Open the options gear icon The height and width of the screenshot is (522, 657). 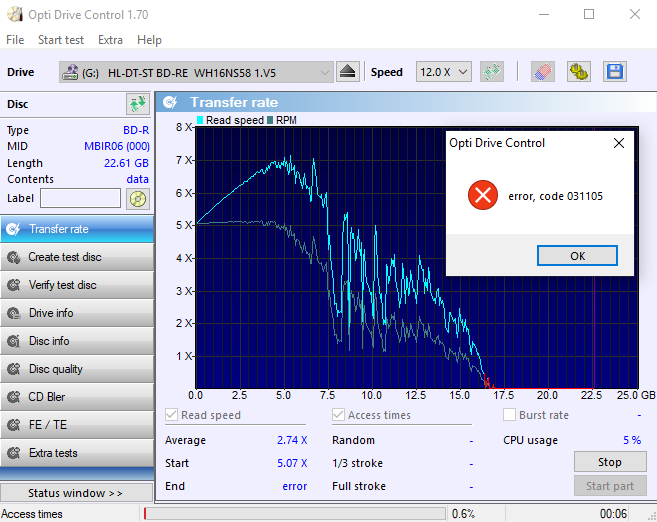coord(579,72)
